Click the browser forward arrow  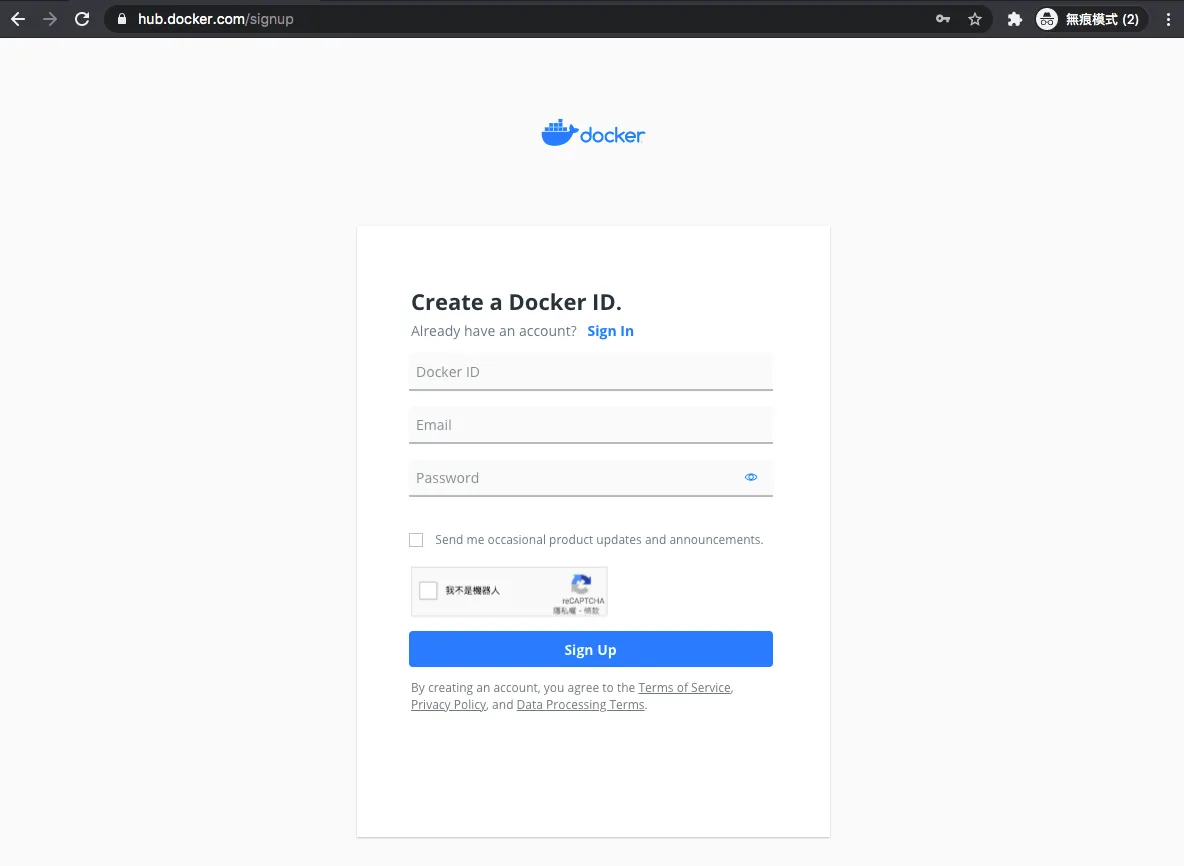(50, 19)
